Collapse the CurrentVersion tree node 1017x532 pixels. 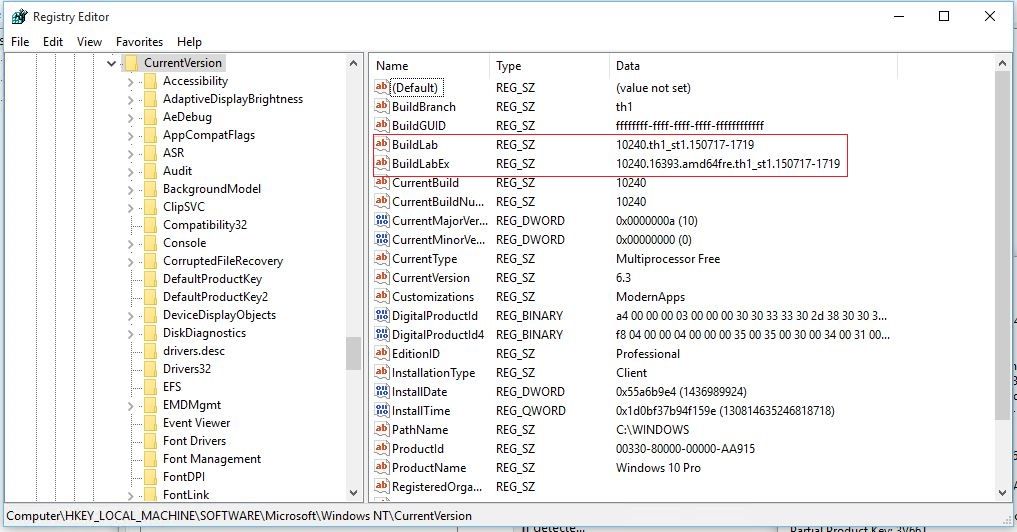(112, 63)
